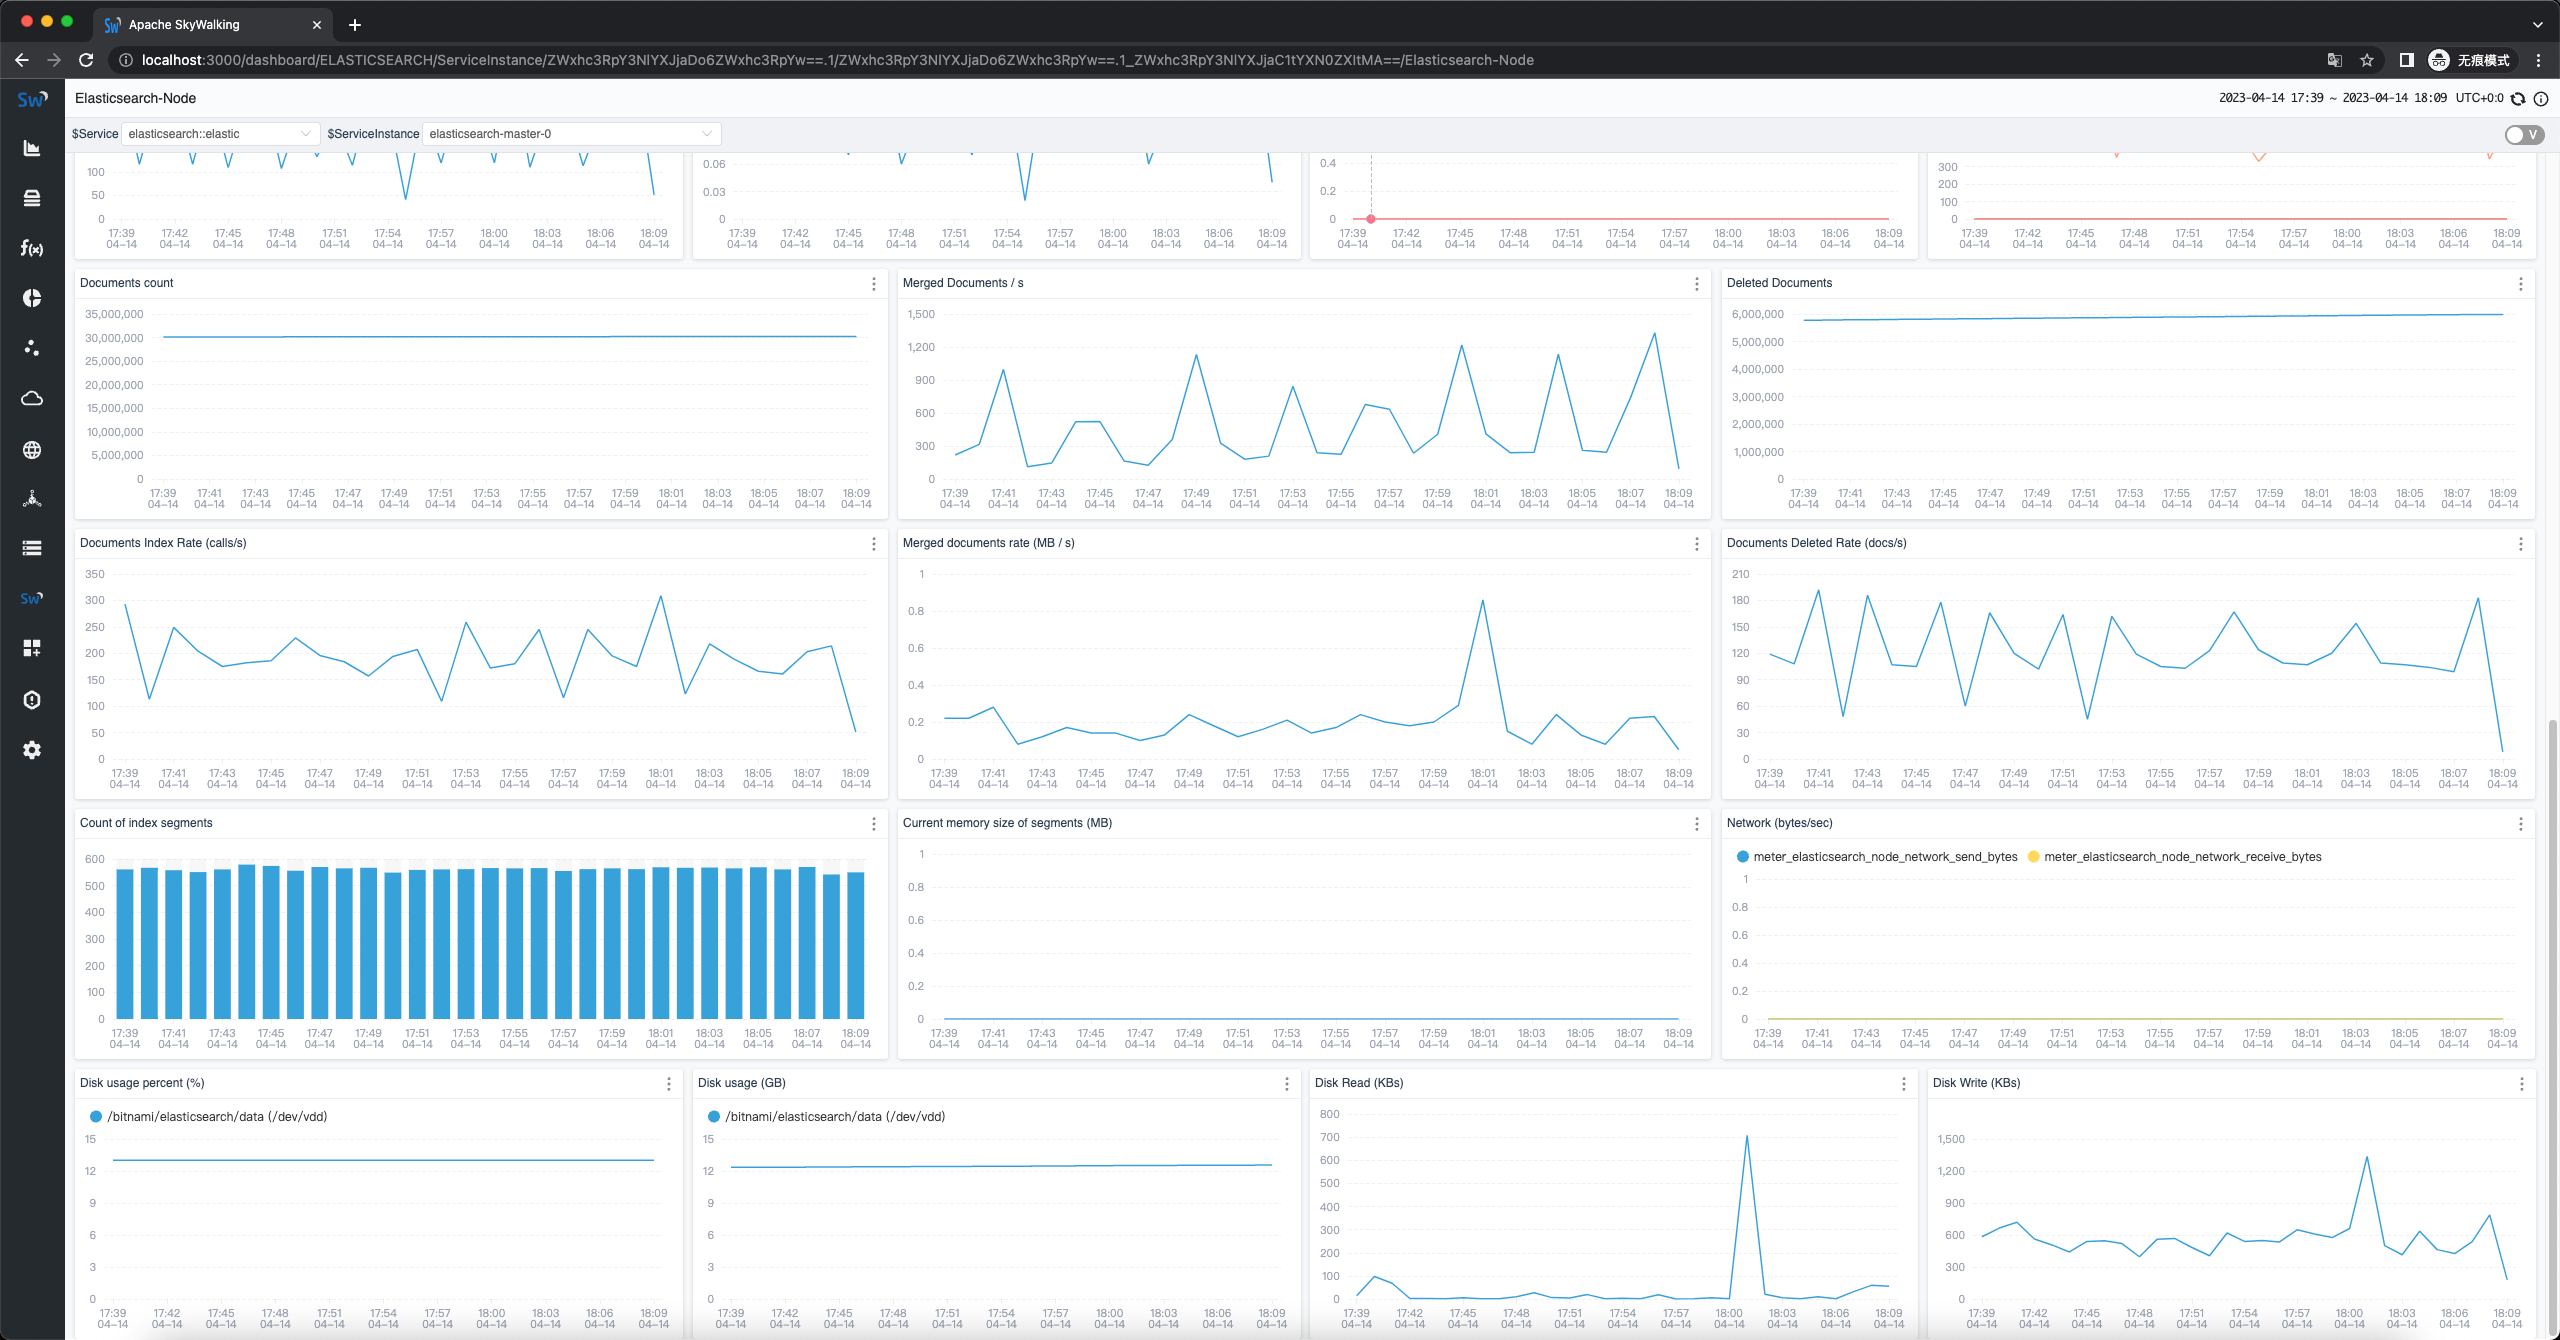Click the /bitnami/elasticsearch/data legend dot in Disk usage percent
Viewport: 2560px width, 1340px height.
(96, 1117)
